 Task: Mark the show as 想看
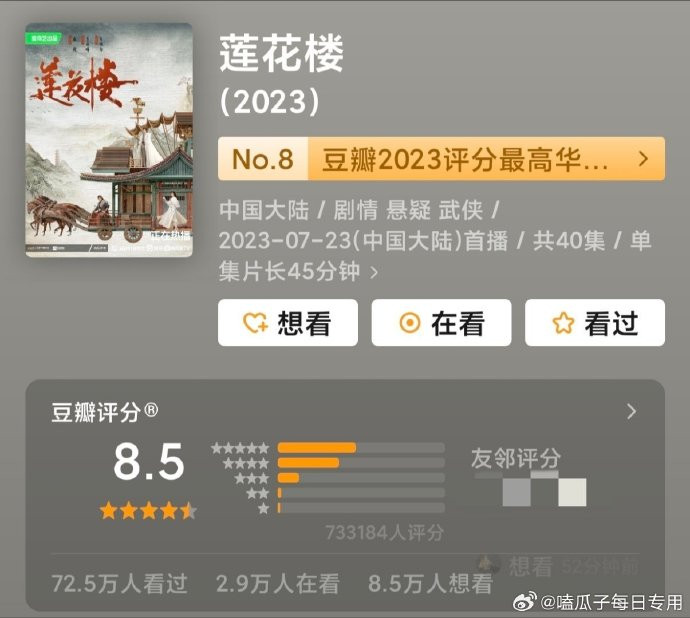tap(288, 323)
